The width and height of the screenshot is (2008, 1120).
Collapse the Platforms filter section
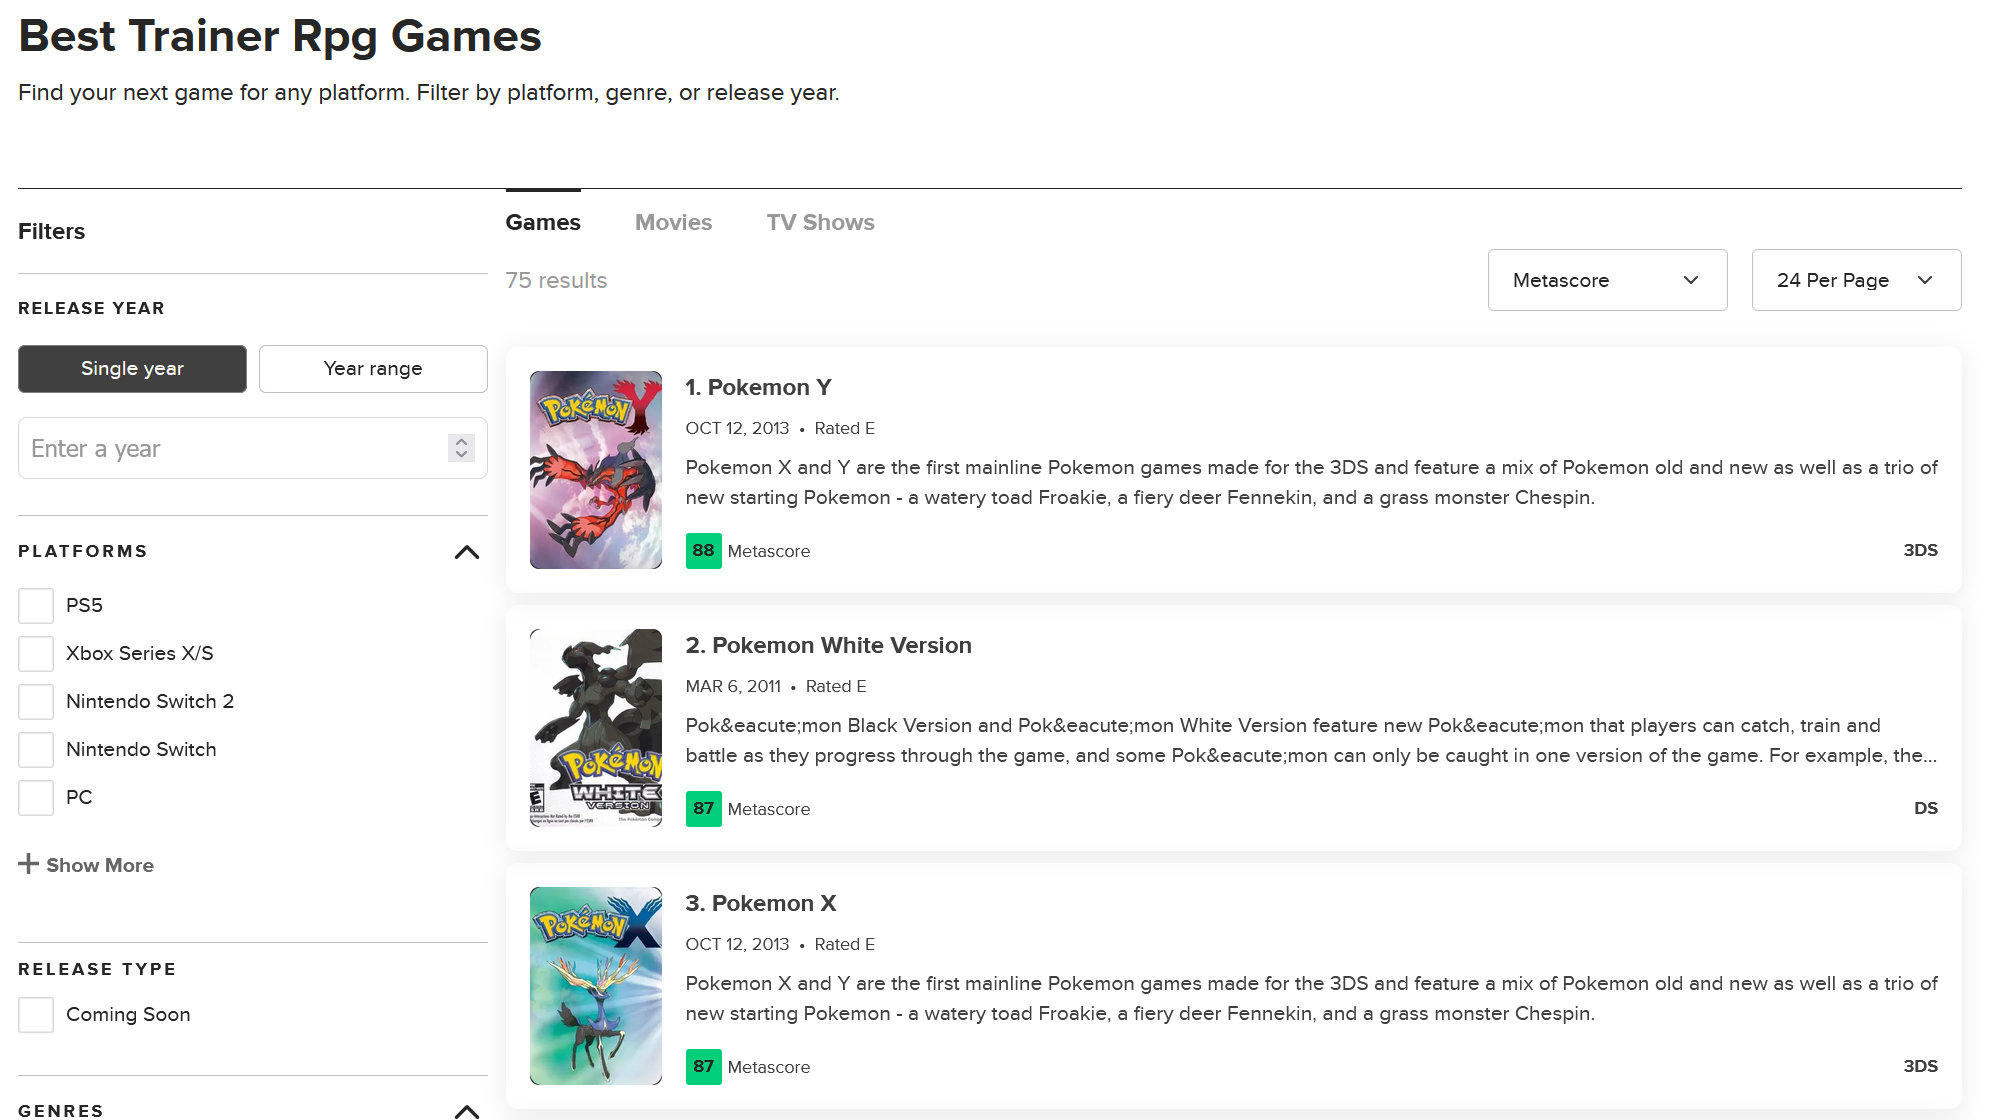click(467, 552)
